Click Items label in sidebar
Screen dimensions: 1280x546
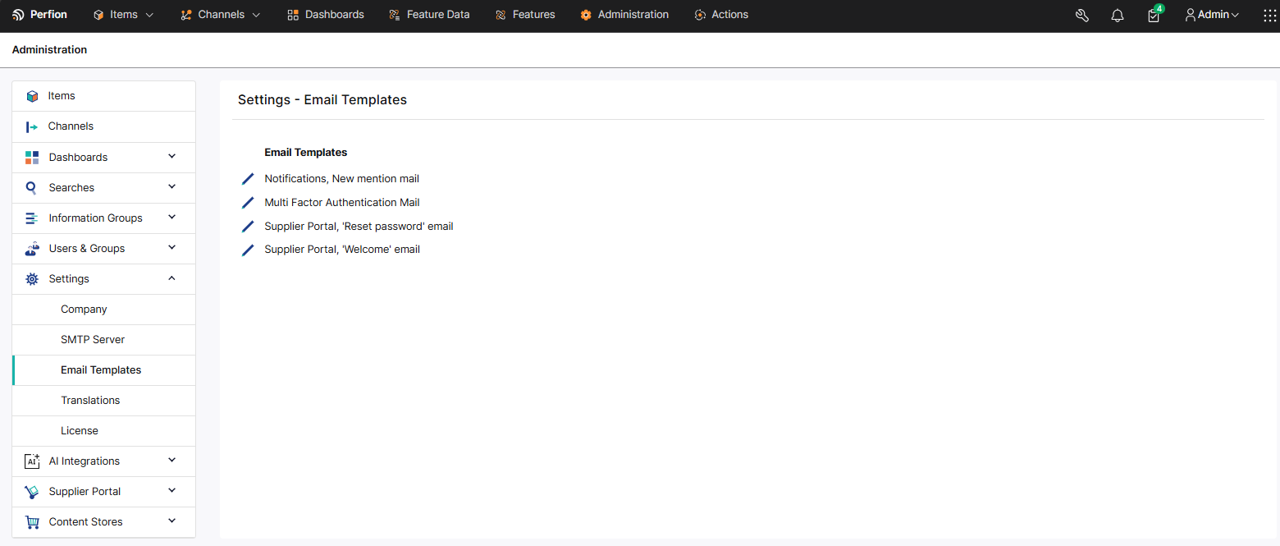pyautogui.click(x=62, y=96)
